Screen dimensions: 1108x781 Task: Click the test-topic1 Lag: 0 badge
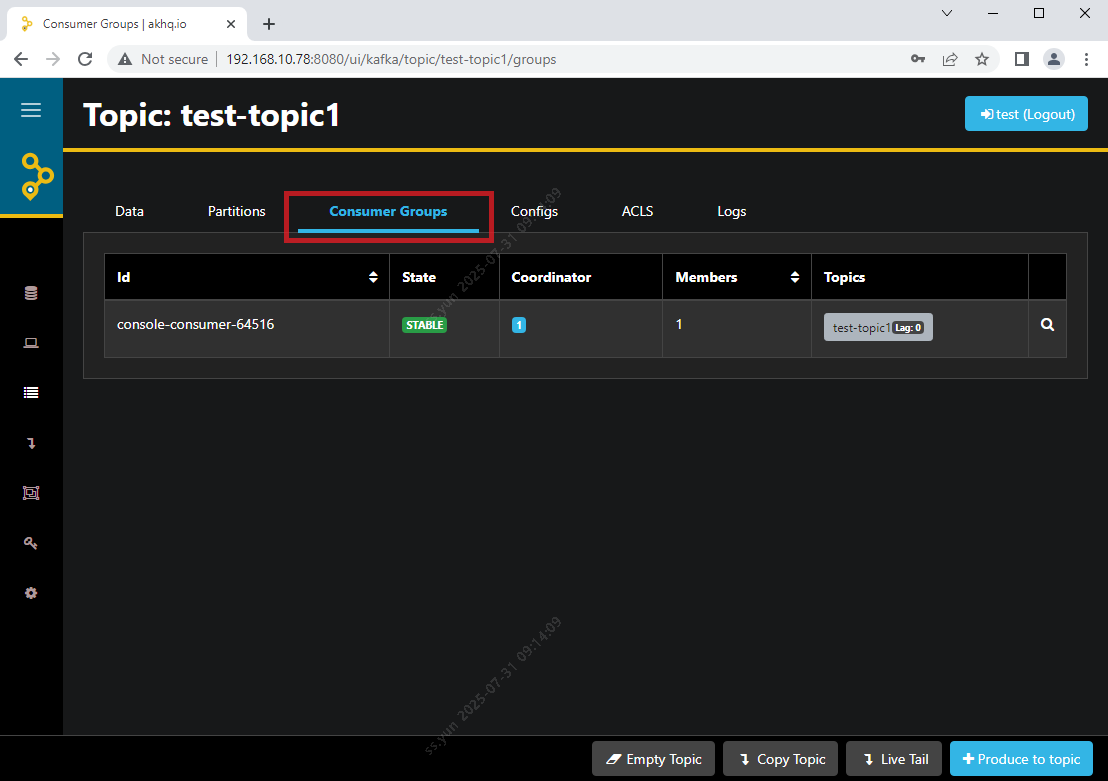878,327
